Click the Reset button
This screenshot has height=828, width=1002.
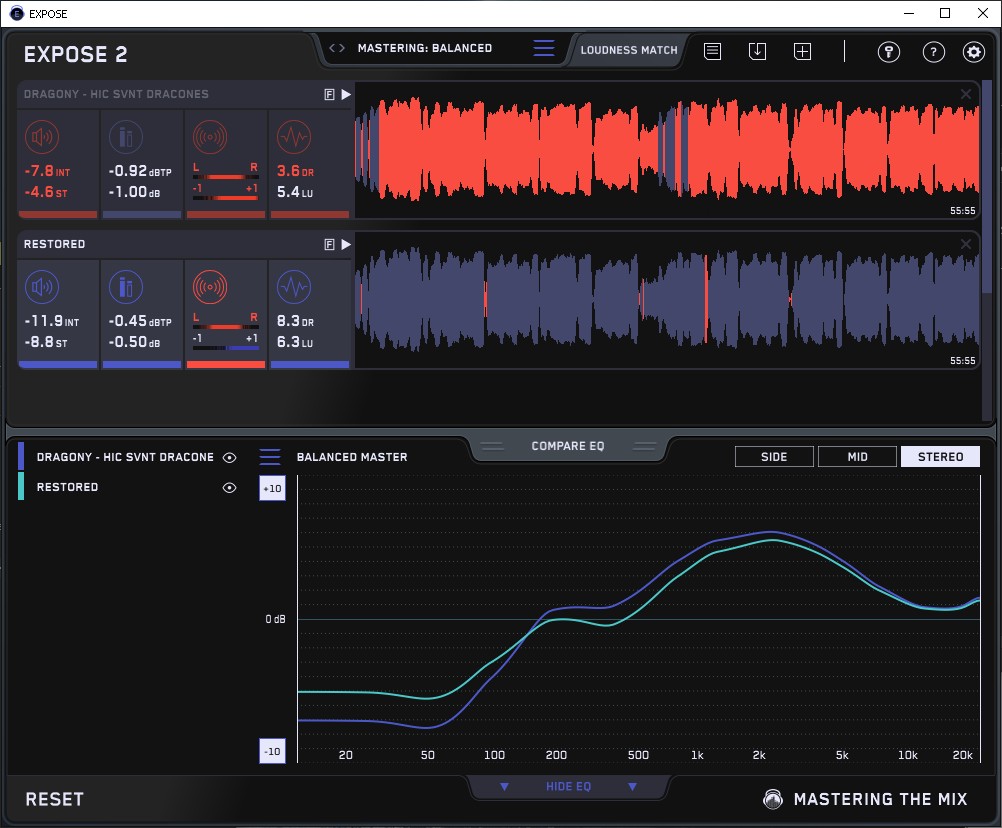[54, 799]
